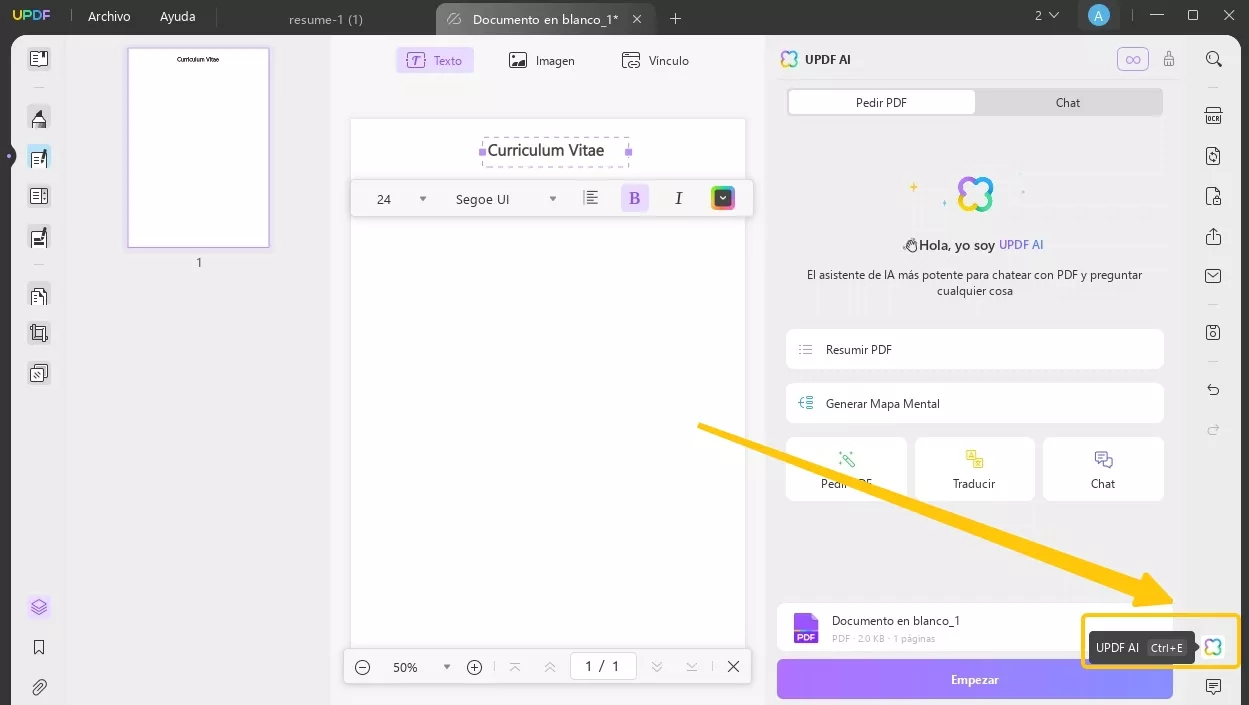Click the Empezar button
This screenshot has width=1249, height=705.
click(x=975, y=679)
